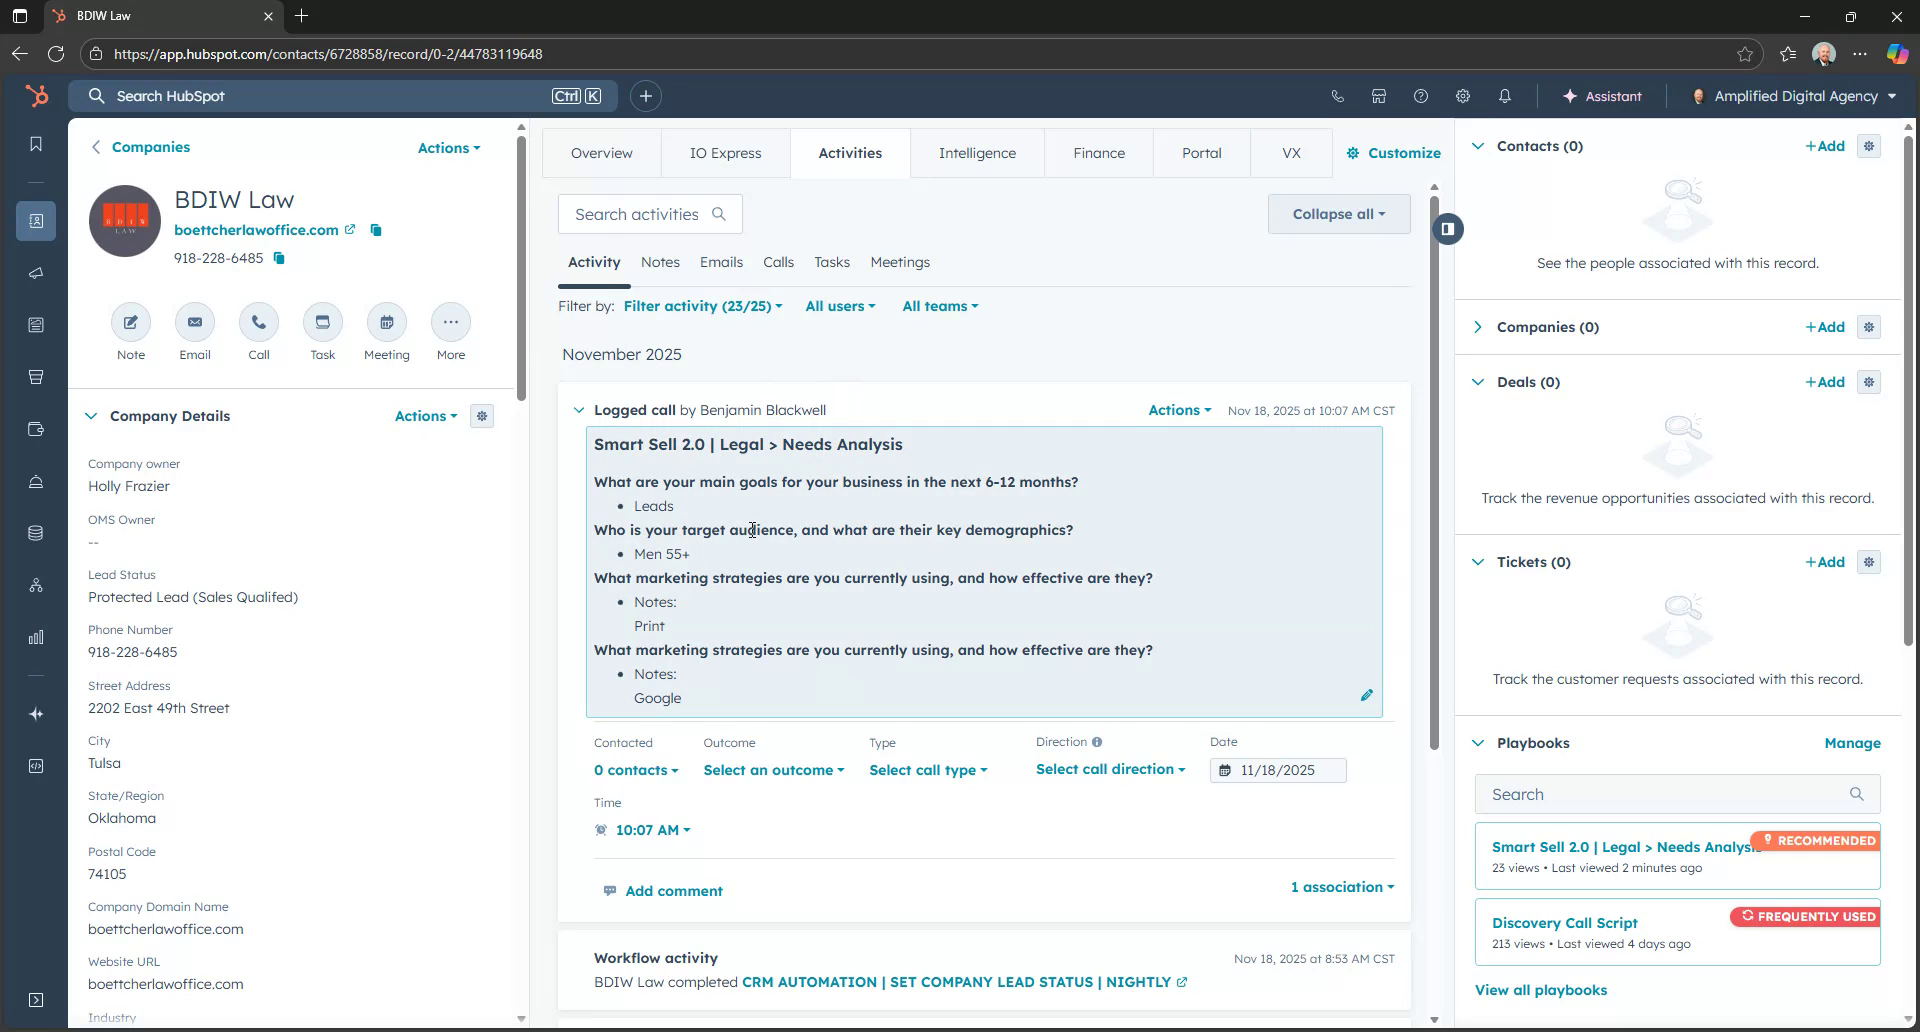Expand the Playbooks section chevron

point(1478,742)
